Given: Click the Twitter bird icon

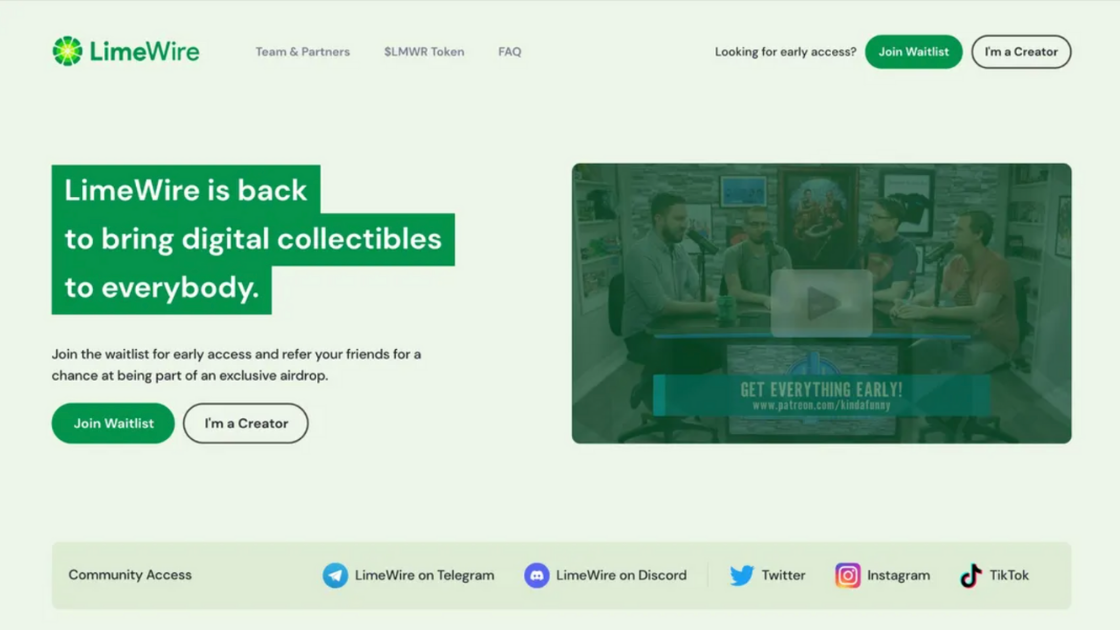Looking at the screenshot, I should (741, 575).
